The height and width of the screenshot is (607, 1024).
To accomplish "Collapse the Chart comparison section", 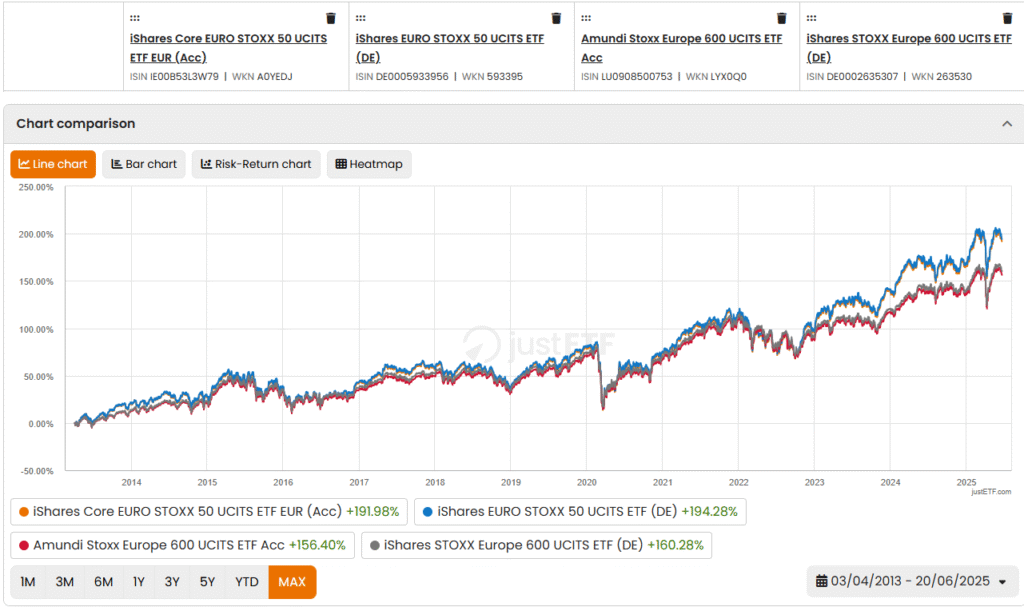I will (1007, 123).
